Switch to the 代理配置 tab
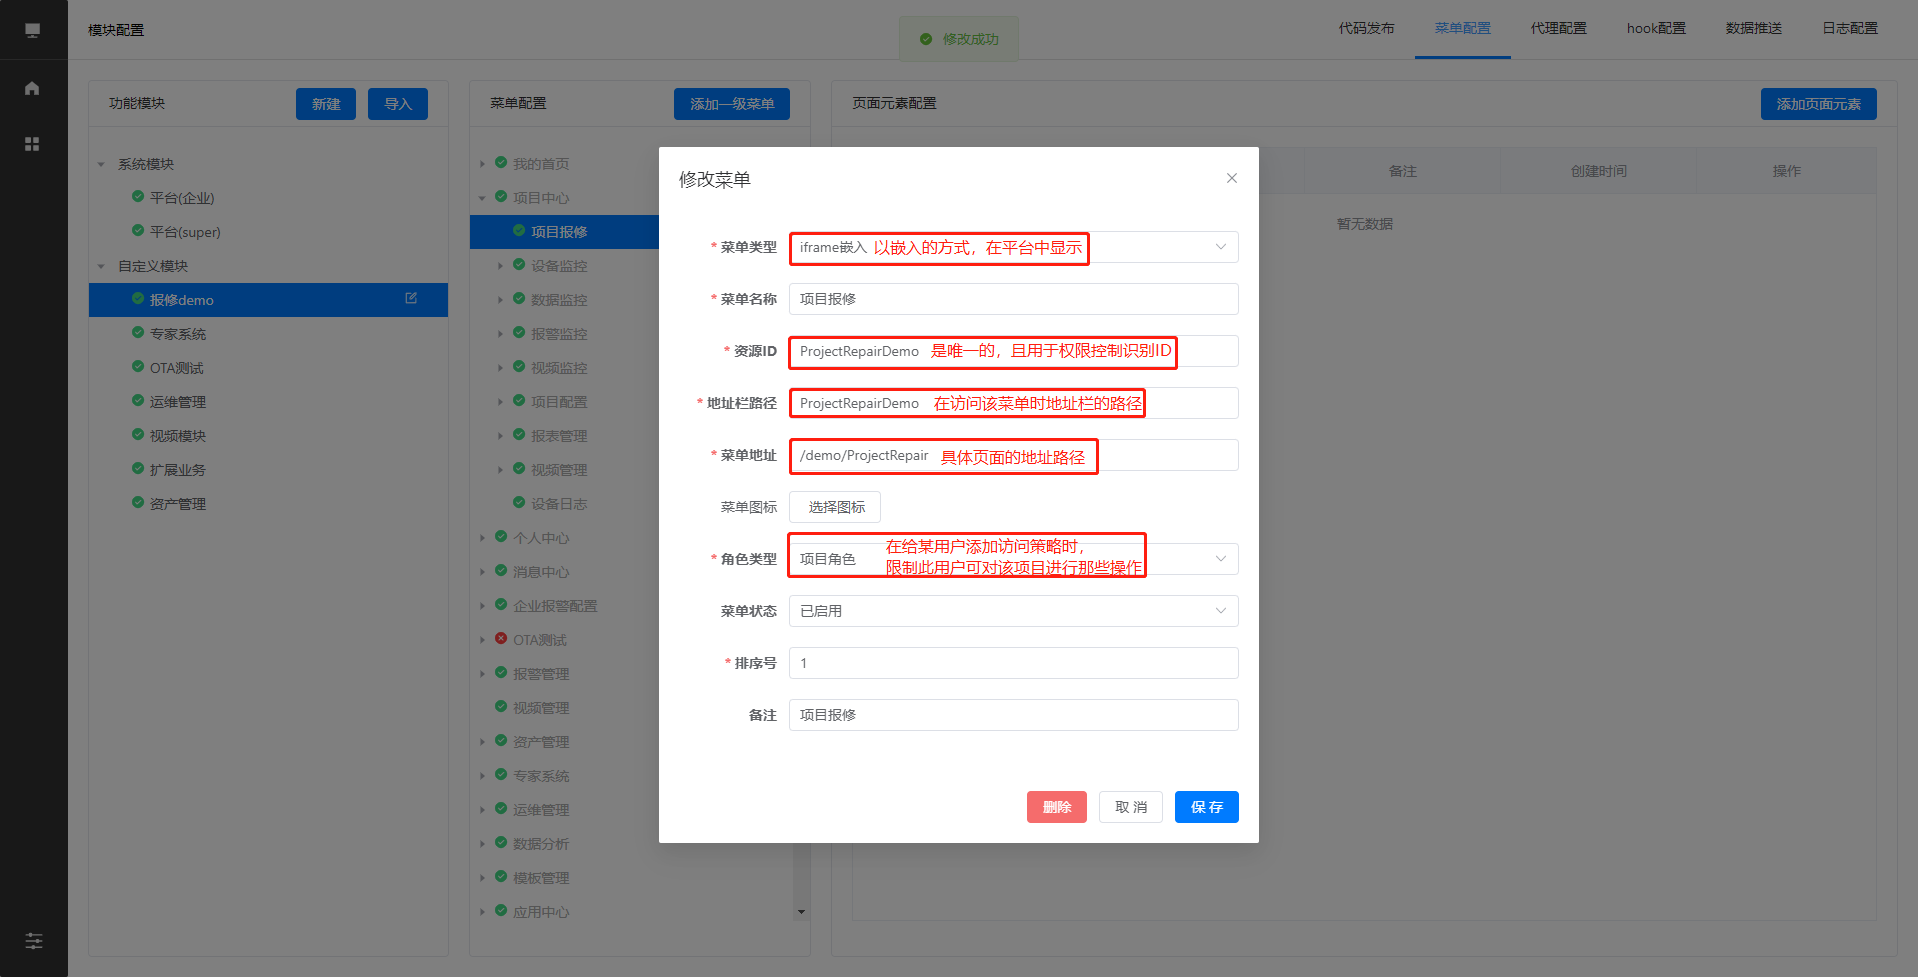 click(1558, 29)
